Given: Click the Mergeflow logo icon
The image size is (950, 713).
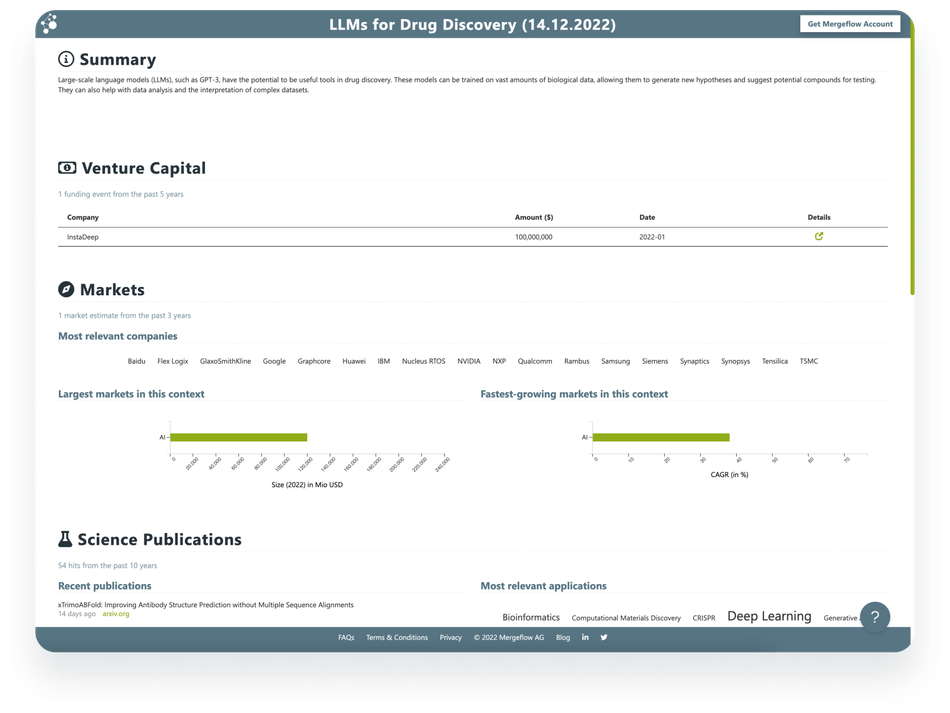Looking at the screenshot, I should pyautogui.click(x=49, y=24).
